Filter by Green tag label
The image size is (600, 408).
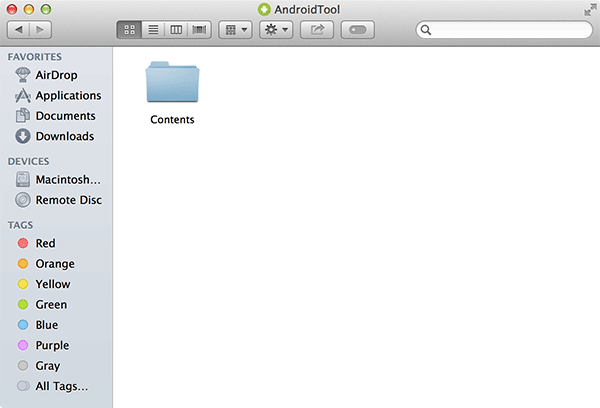pos(51,305)
